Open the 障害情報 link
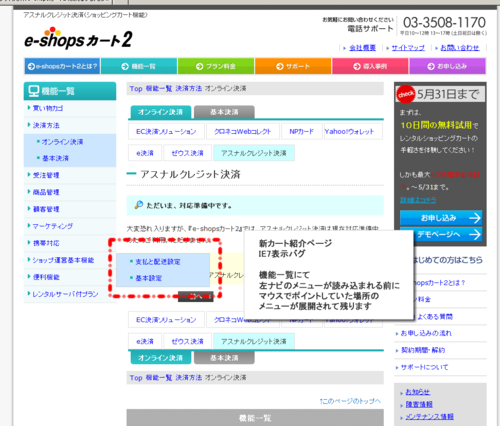This screenshot has width=500, height=426. pos(419,404)
